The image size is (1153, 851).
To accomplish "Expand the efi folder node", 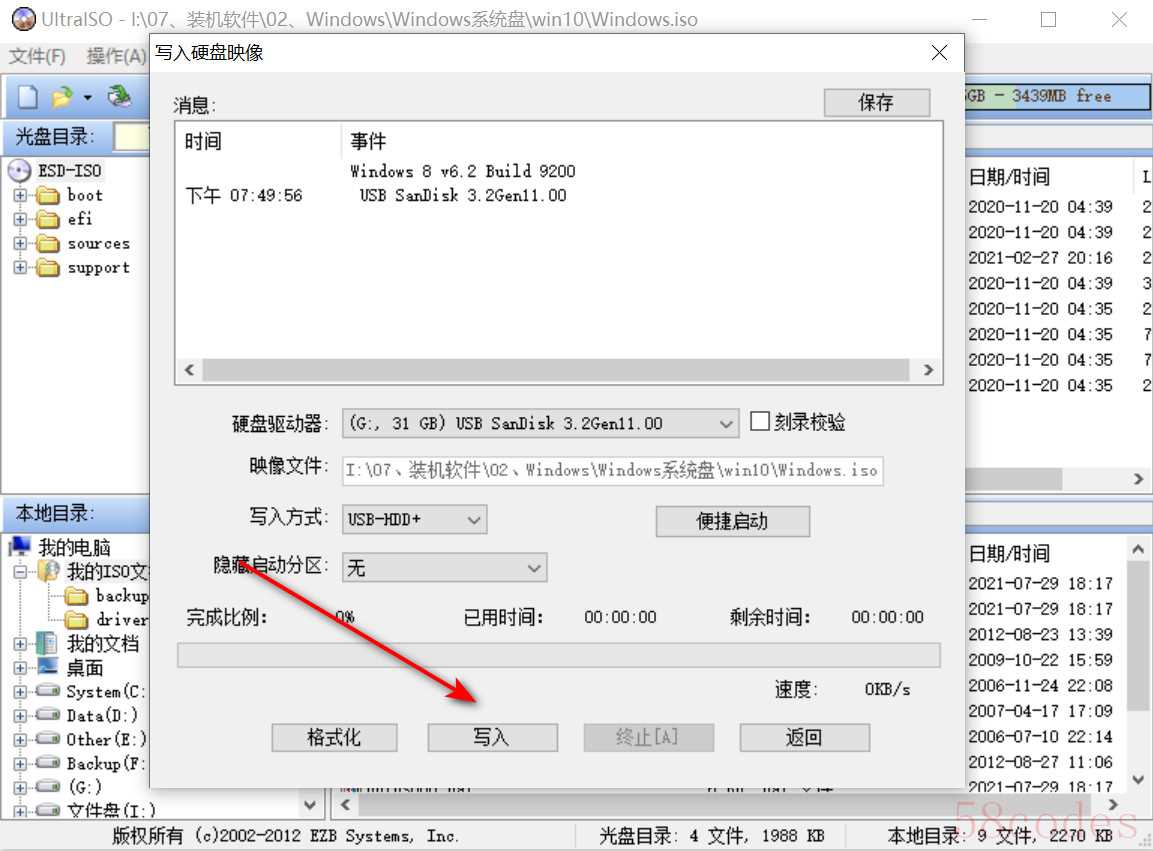I will point(20,219).
